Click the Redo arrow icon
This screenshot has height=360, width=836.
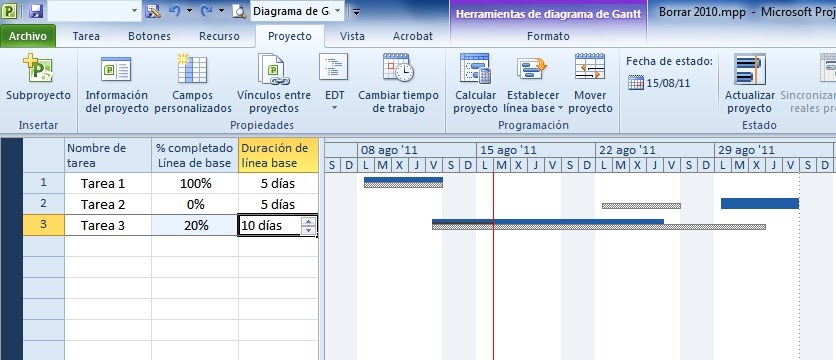coord(206,11)
